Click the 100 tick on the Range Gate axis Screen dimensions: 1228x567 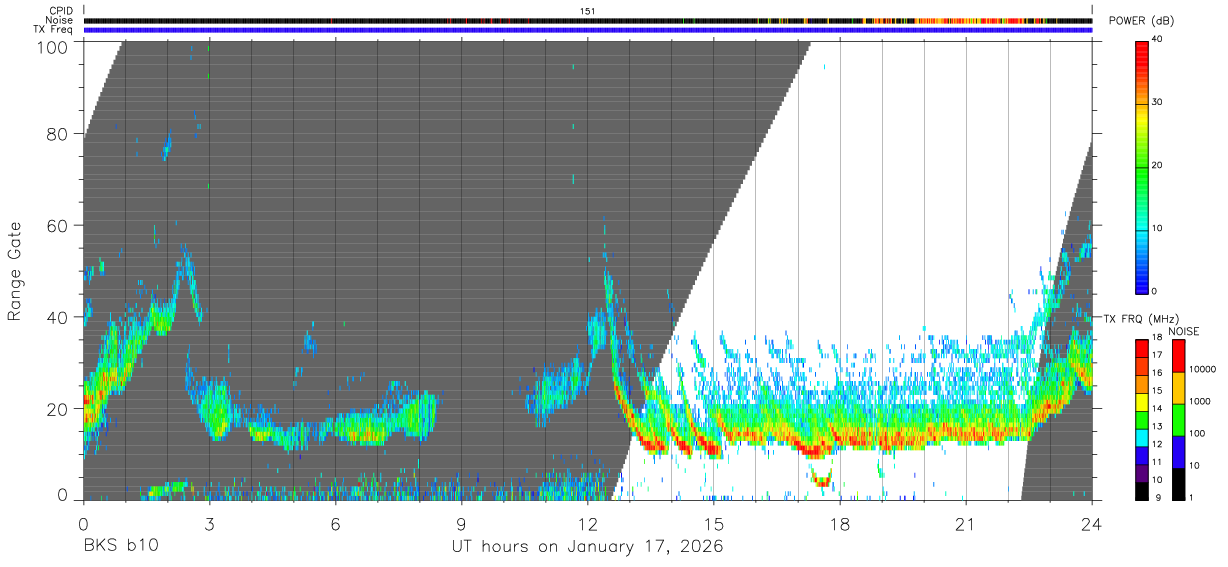coord(52,47)
